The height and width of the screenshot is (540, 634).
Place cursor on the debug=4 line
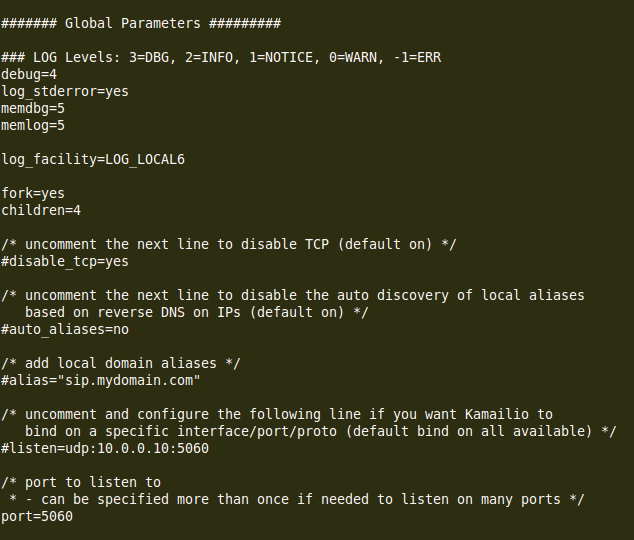29,74
